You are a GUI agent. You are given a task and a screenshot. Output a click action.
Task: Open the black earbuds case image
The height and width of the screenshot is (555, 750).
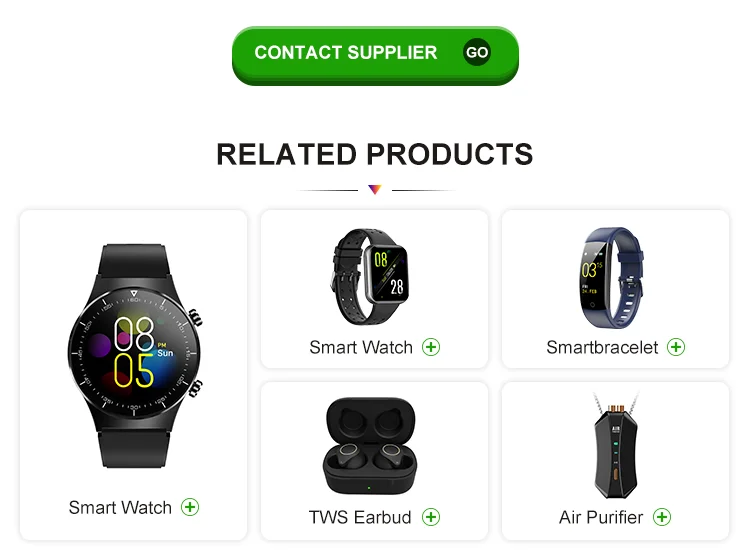click(x=370, y=445)
